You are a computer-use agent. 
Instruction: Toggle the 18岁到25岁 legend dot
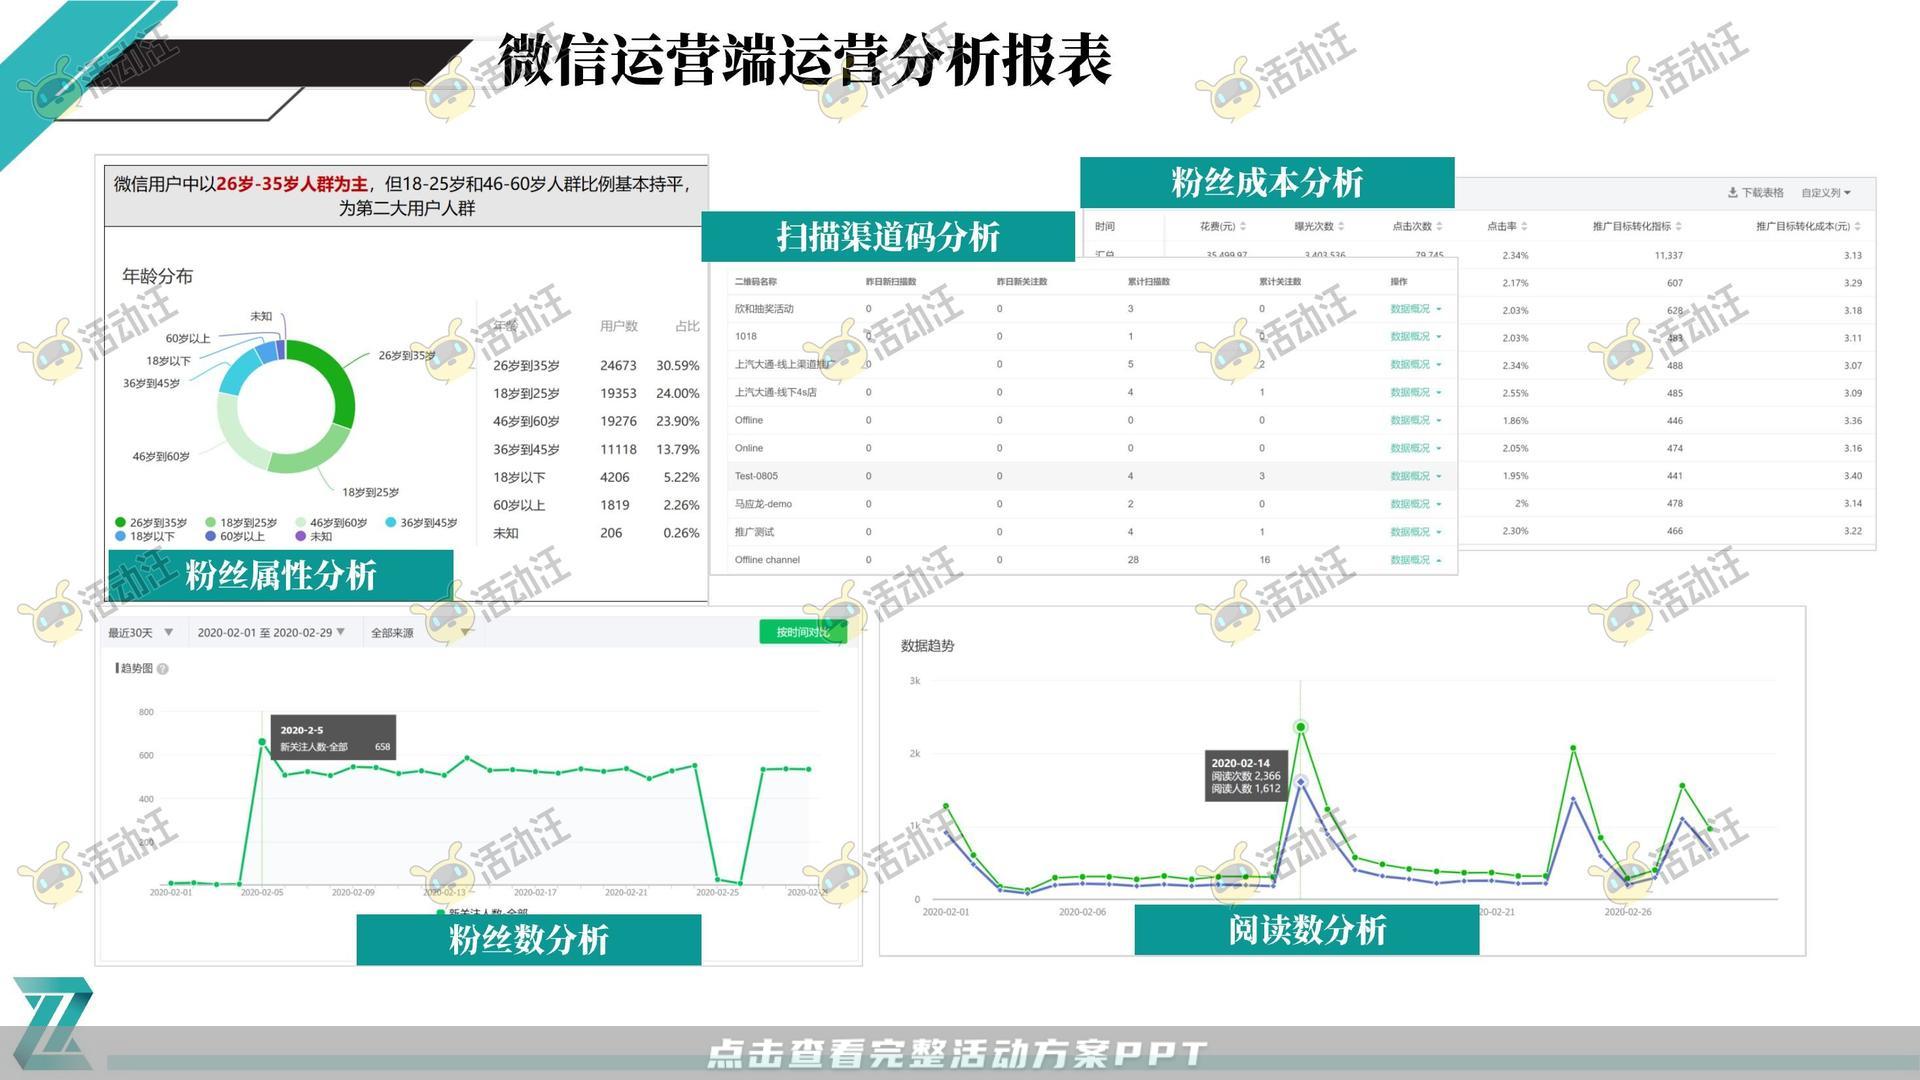click(210, 523)
